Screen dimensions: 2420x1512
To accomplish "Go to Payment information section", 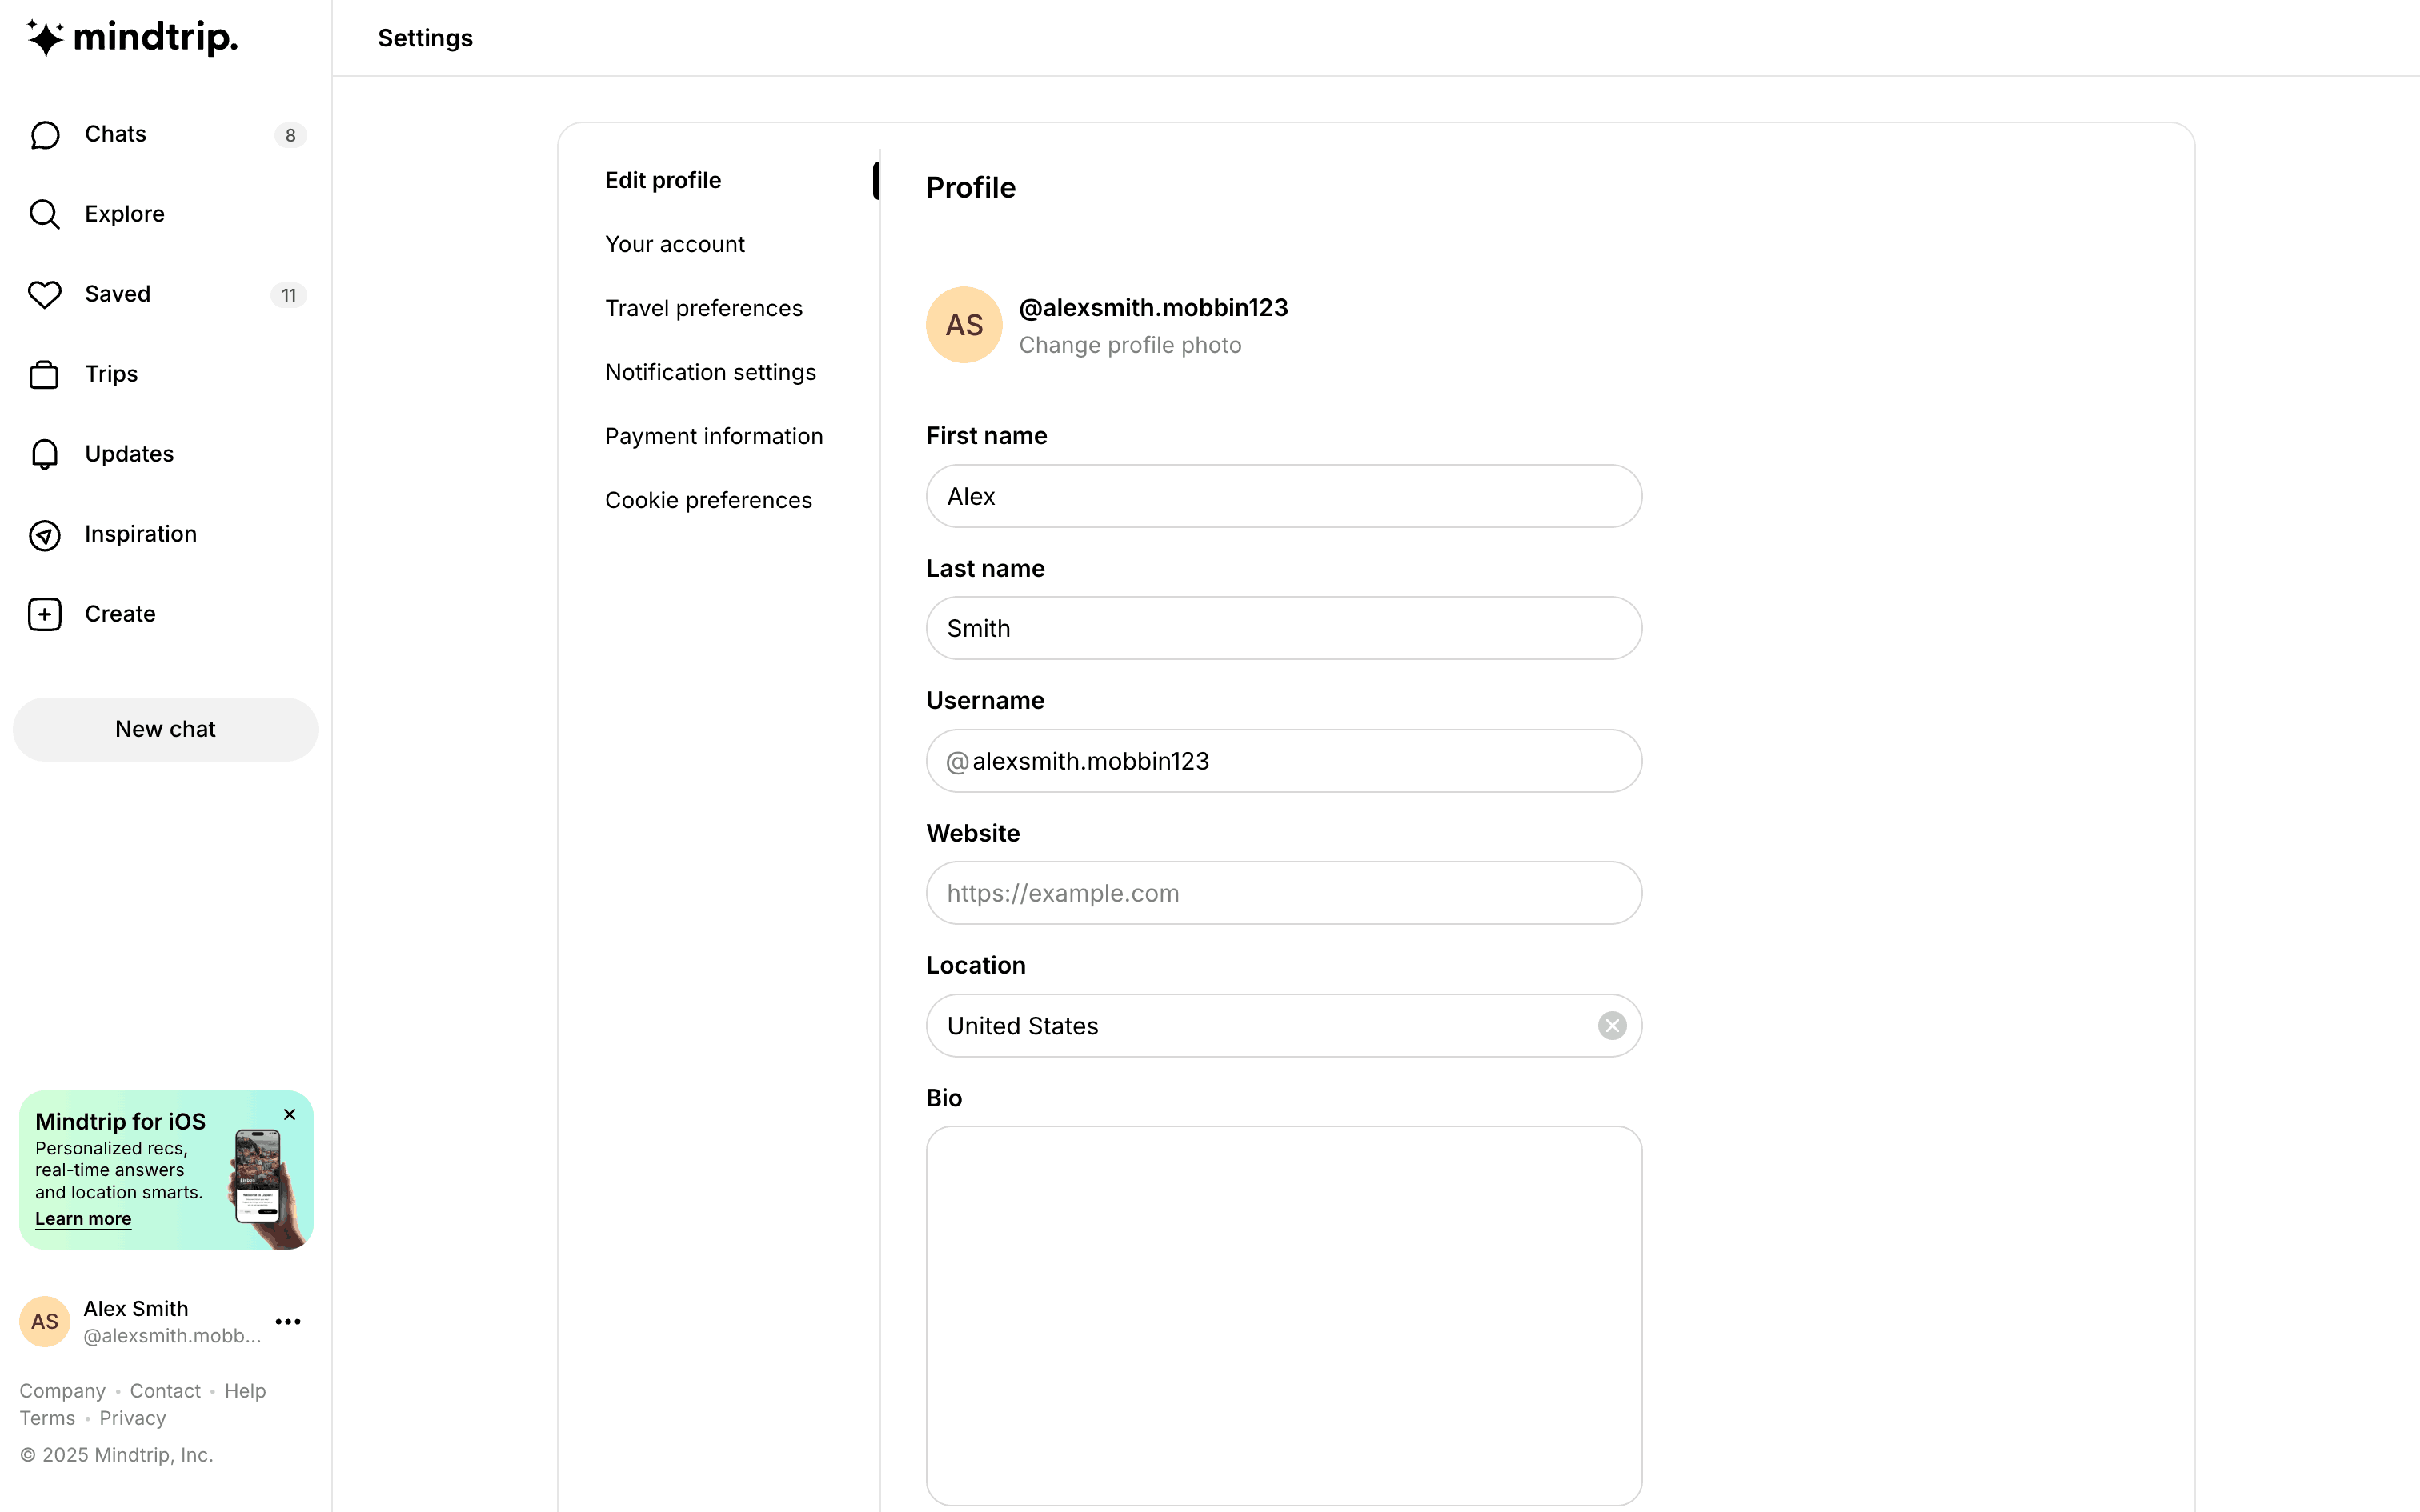I will coord(713,436).
